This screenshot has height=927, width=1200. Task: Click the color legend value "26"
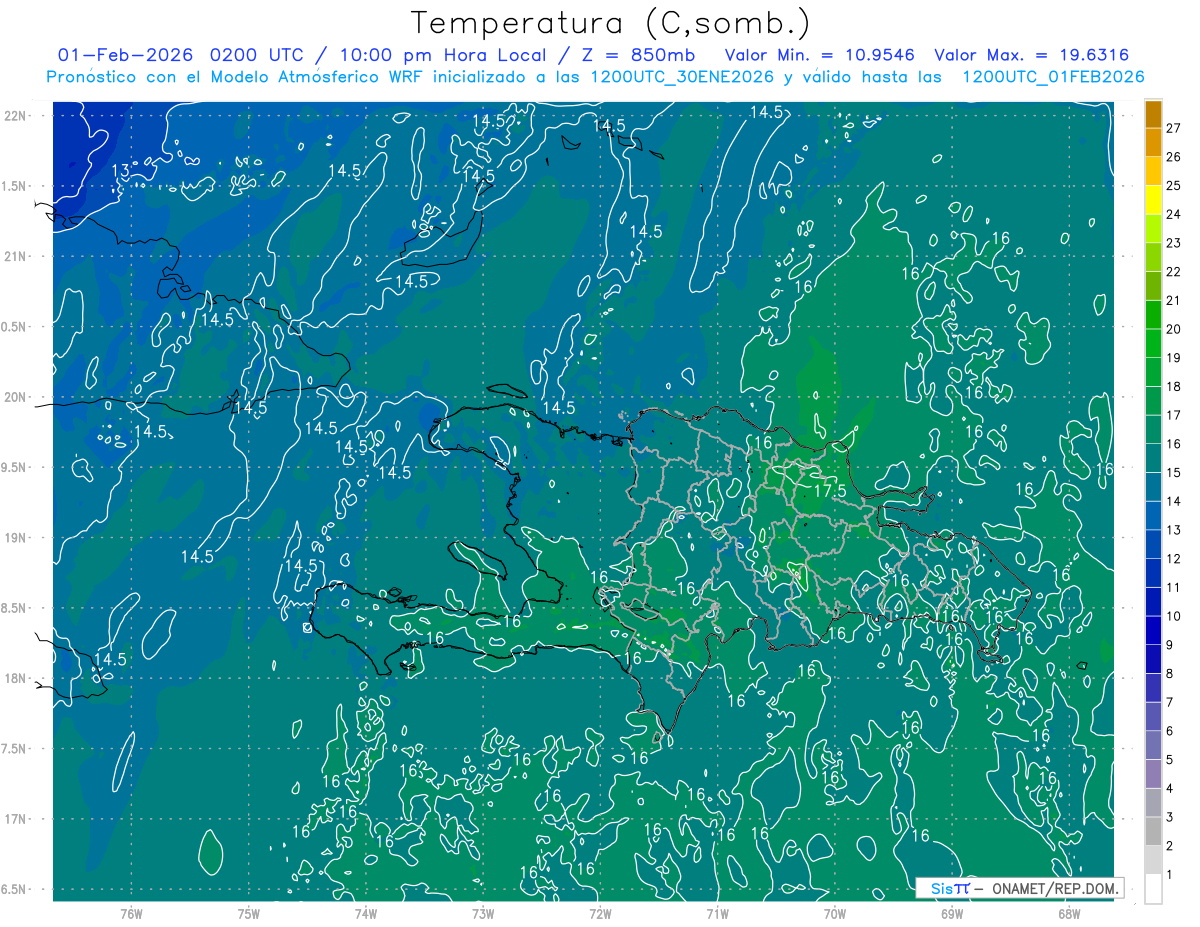coord(1173,157)
